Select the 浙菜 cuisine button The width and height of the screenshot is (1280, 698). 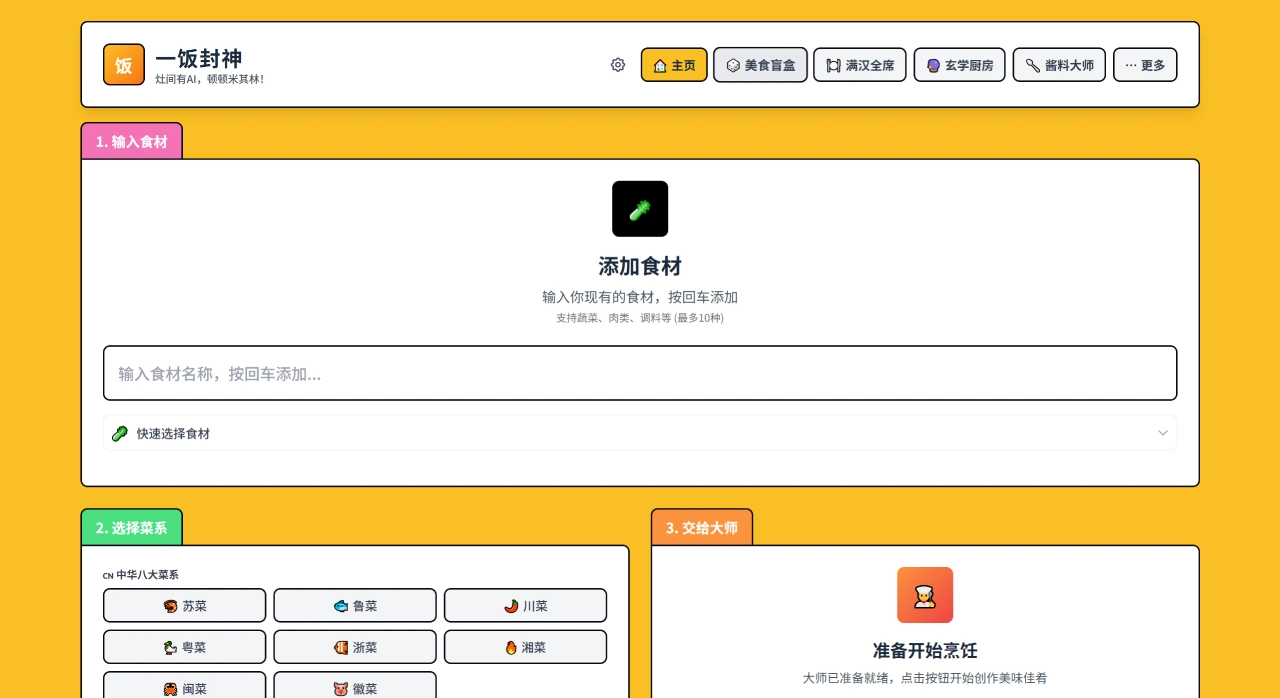coord(355,647)
